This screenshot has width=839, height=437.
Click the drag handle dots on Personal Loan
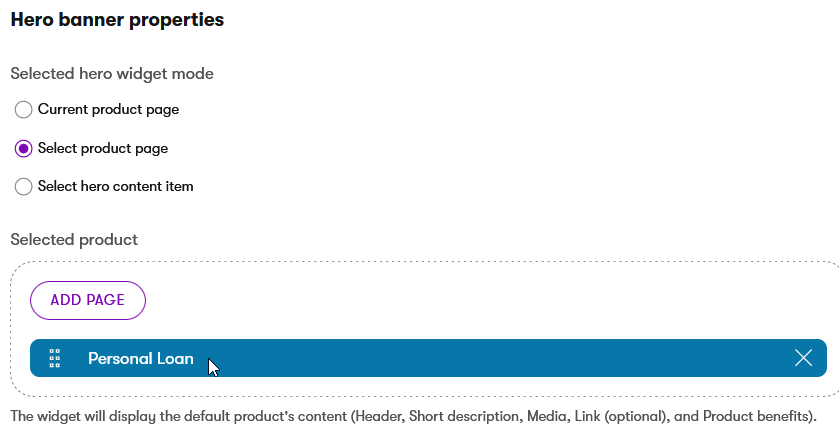pyautogui.click(x=55, y=358)
